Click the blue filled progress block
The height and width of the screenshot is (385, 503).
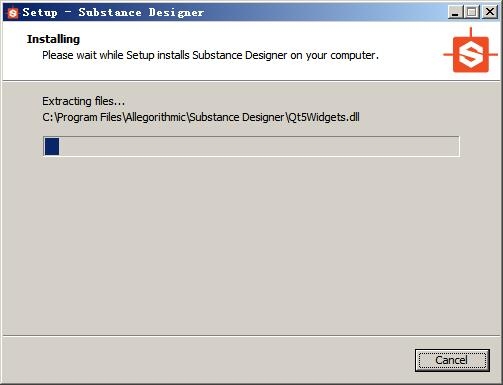tap(52, 146)
